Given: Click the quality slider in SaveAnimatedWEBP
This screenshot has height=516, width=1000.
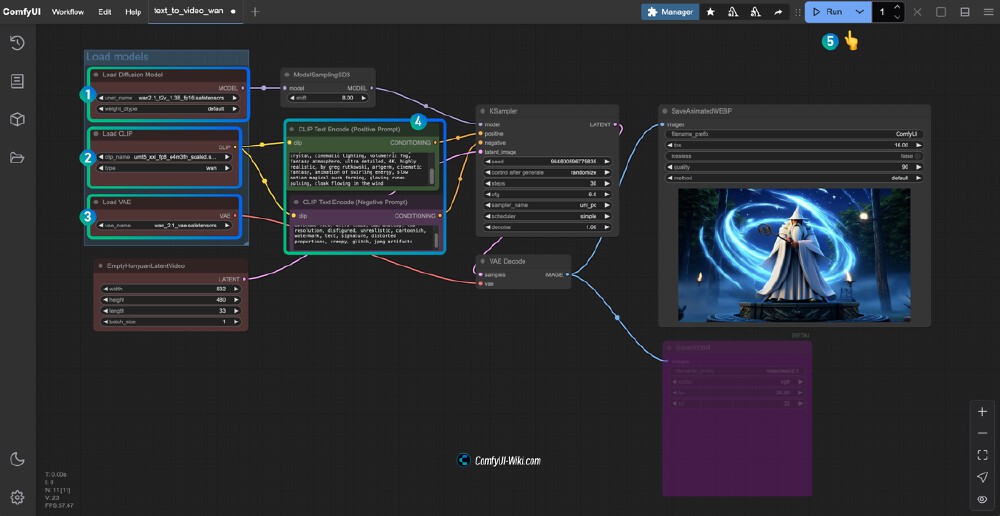Looking at the screenshot, I should pyautogui.click(x=794, y=167).
